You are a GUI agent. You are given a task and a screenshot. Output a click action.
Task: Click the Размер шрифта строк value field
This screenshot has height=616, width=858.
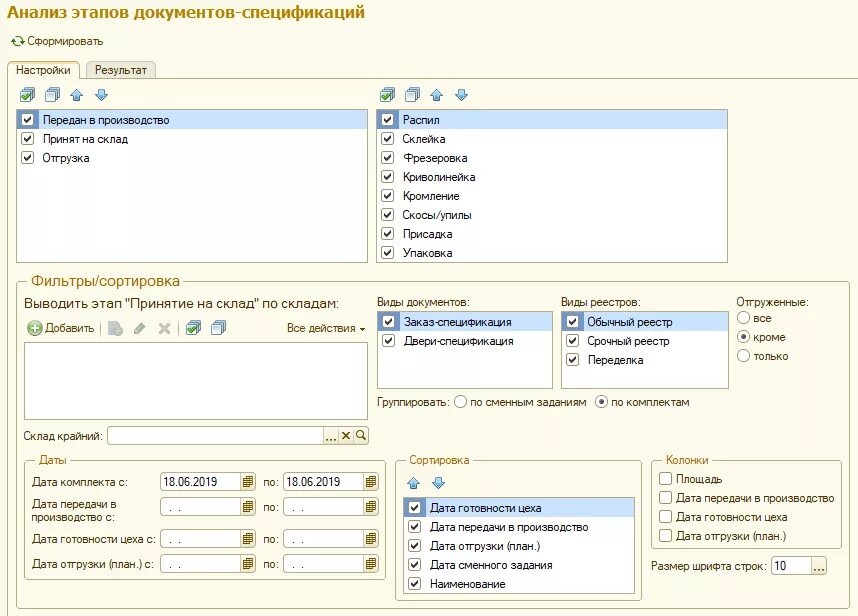tap(791, 566)
